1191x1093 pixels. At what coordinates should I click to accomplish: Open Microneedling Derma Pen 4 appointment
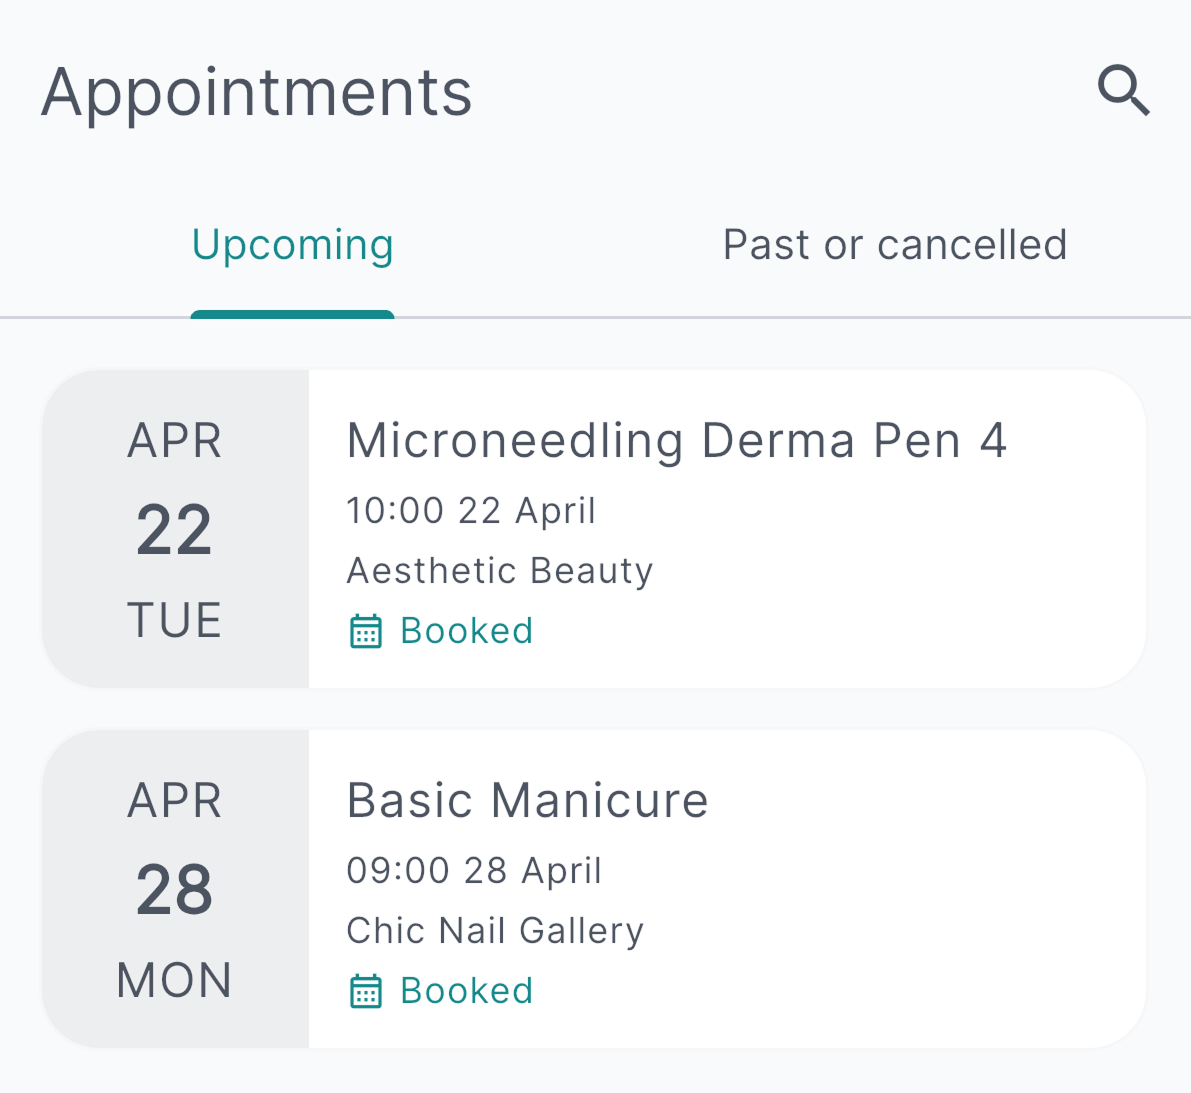coord(676,441)
